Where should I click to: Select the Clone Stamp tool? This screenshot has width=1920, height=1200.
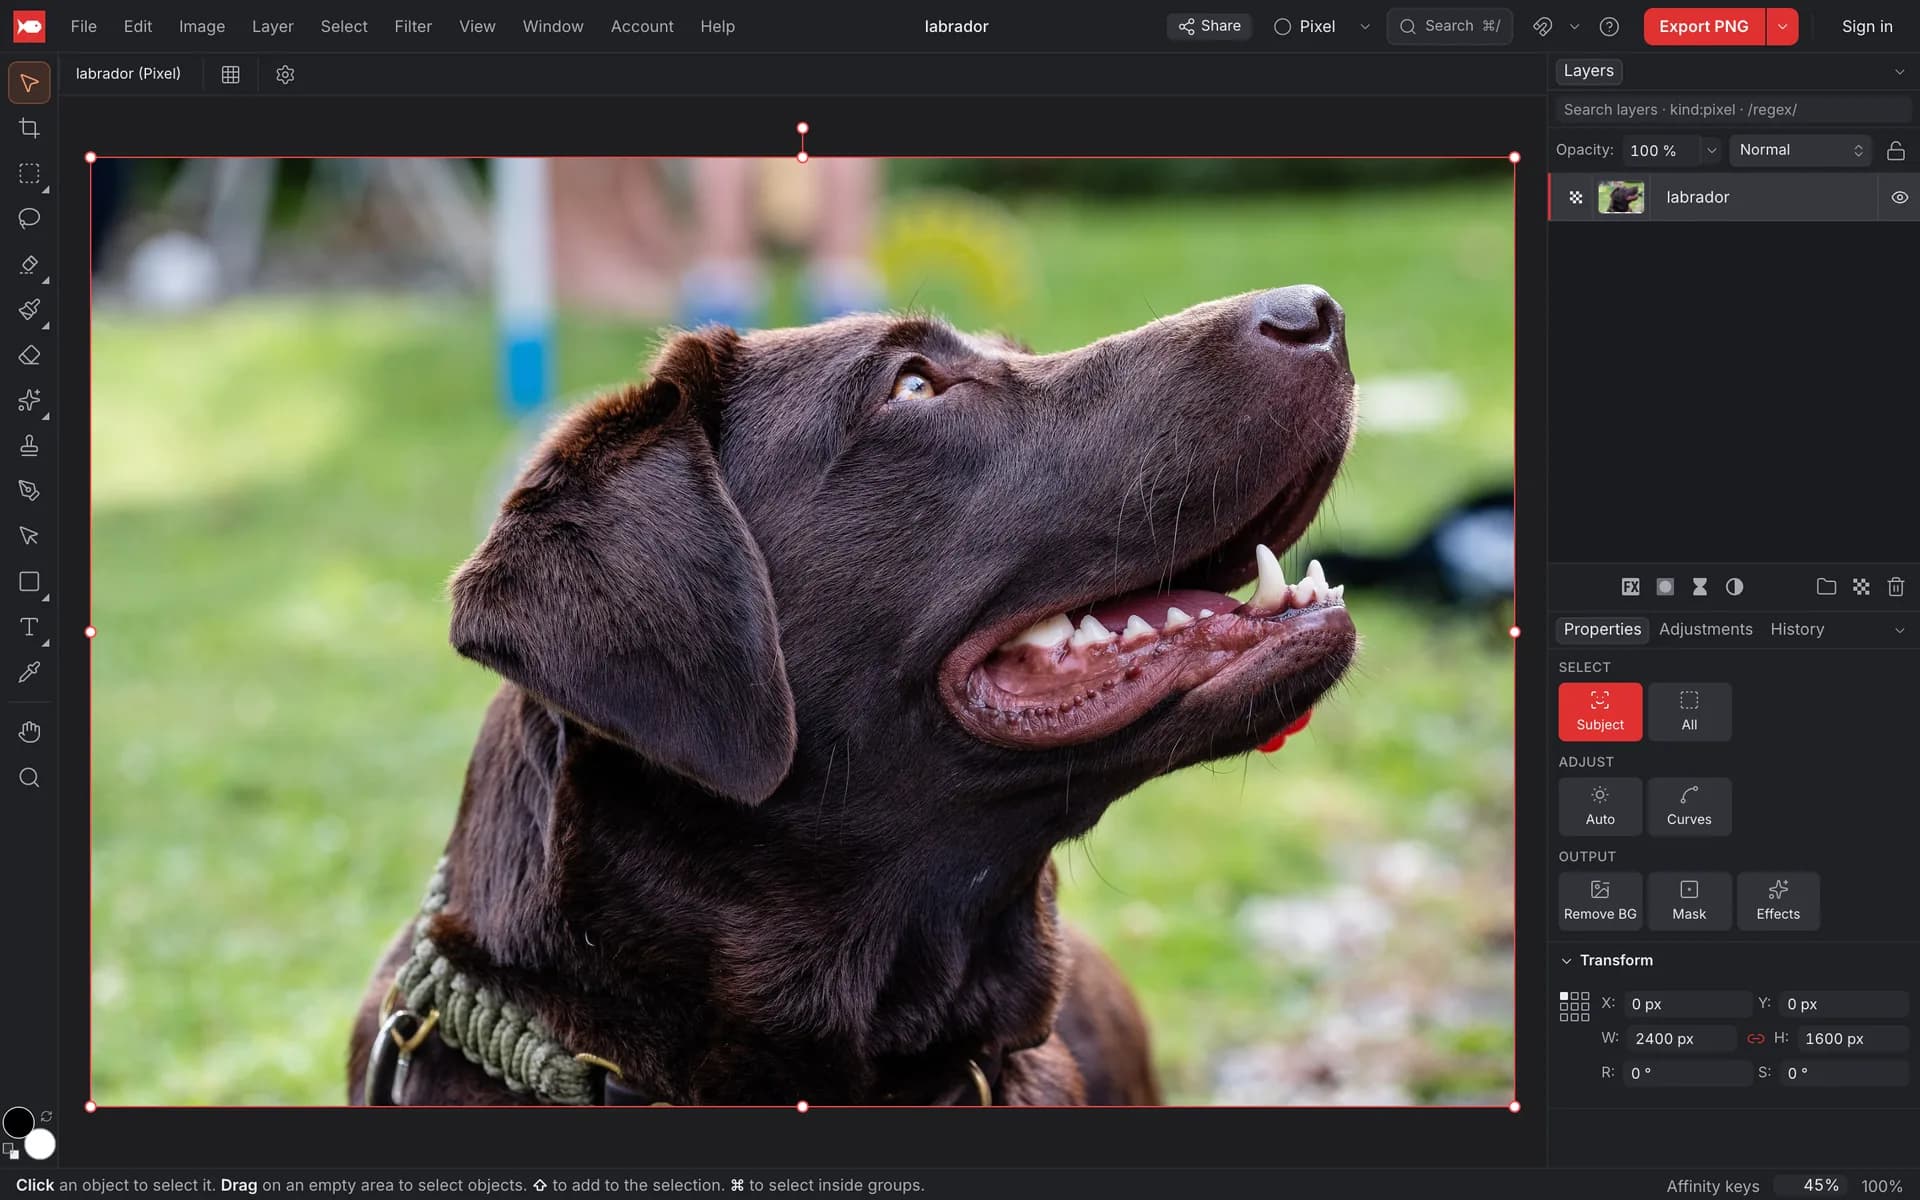tap(29, 445)
